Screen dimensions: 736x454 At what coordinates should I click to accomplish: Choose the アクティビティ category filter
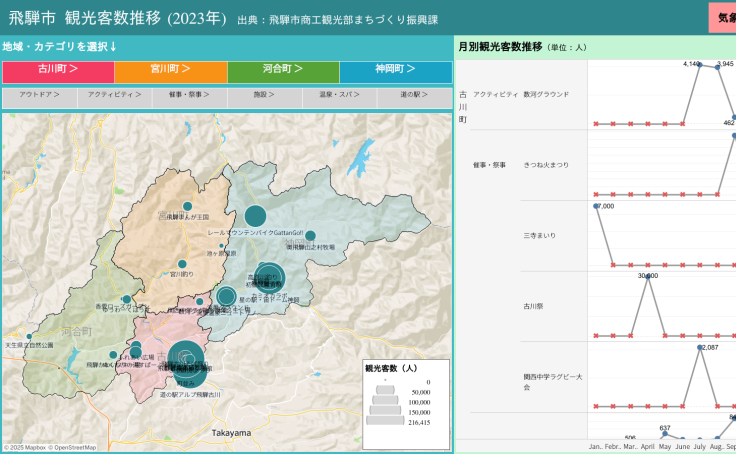point(115,97)
